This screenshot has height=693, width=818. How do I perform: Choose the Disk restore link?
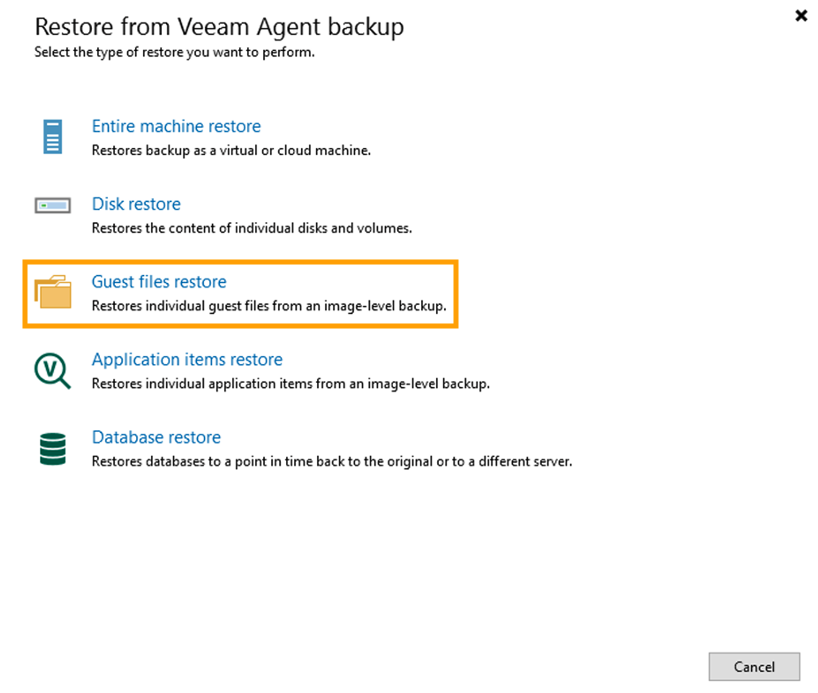pyautogui.click(x=136, y=204)
